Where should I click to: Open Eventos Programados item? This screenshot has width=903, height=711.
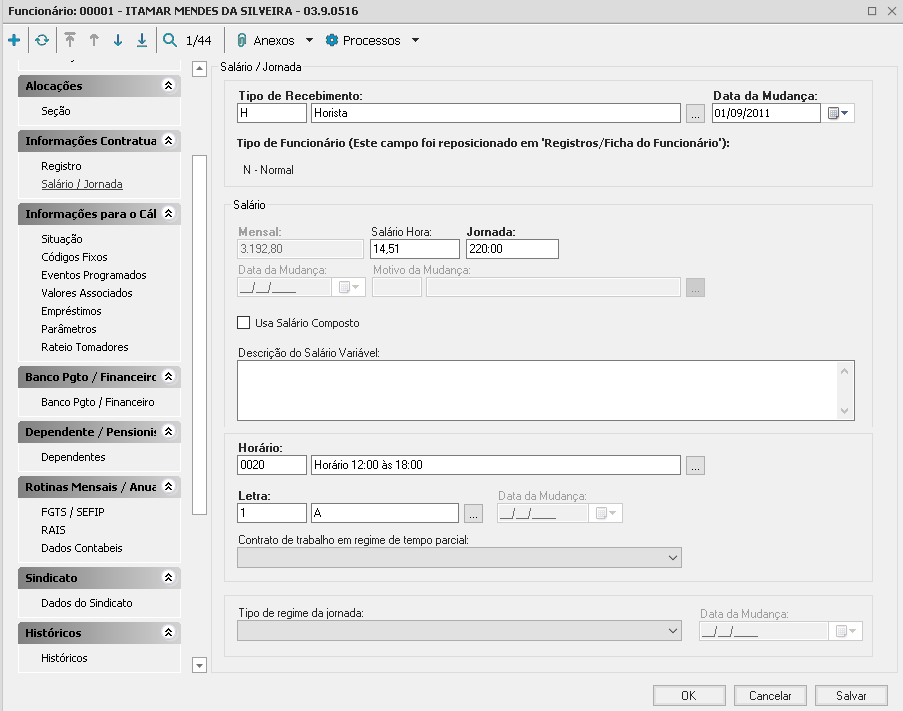click(94, 275)
